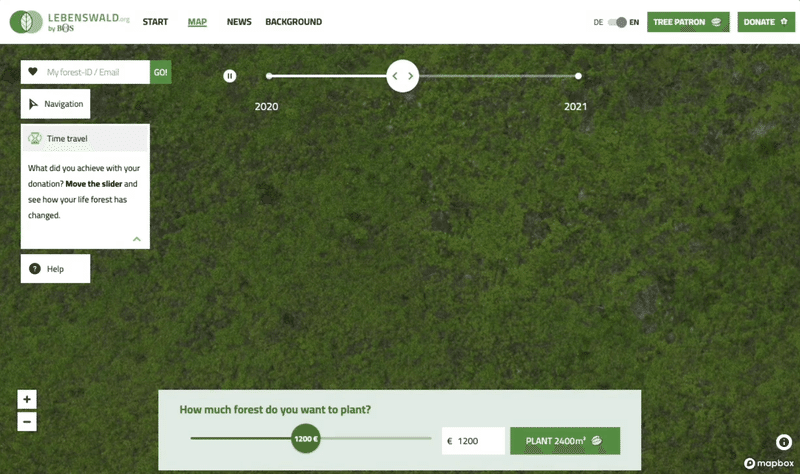The image size is (800, 474).
Task: Open the Navigation panel
Action: coord(56,104)
